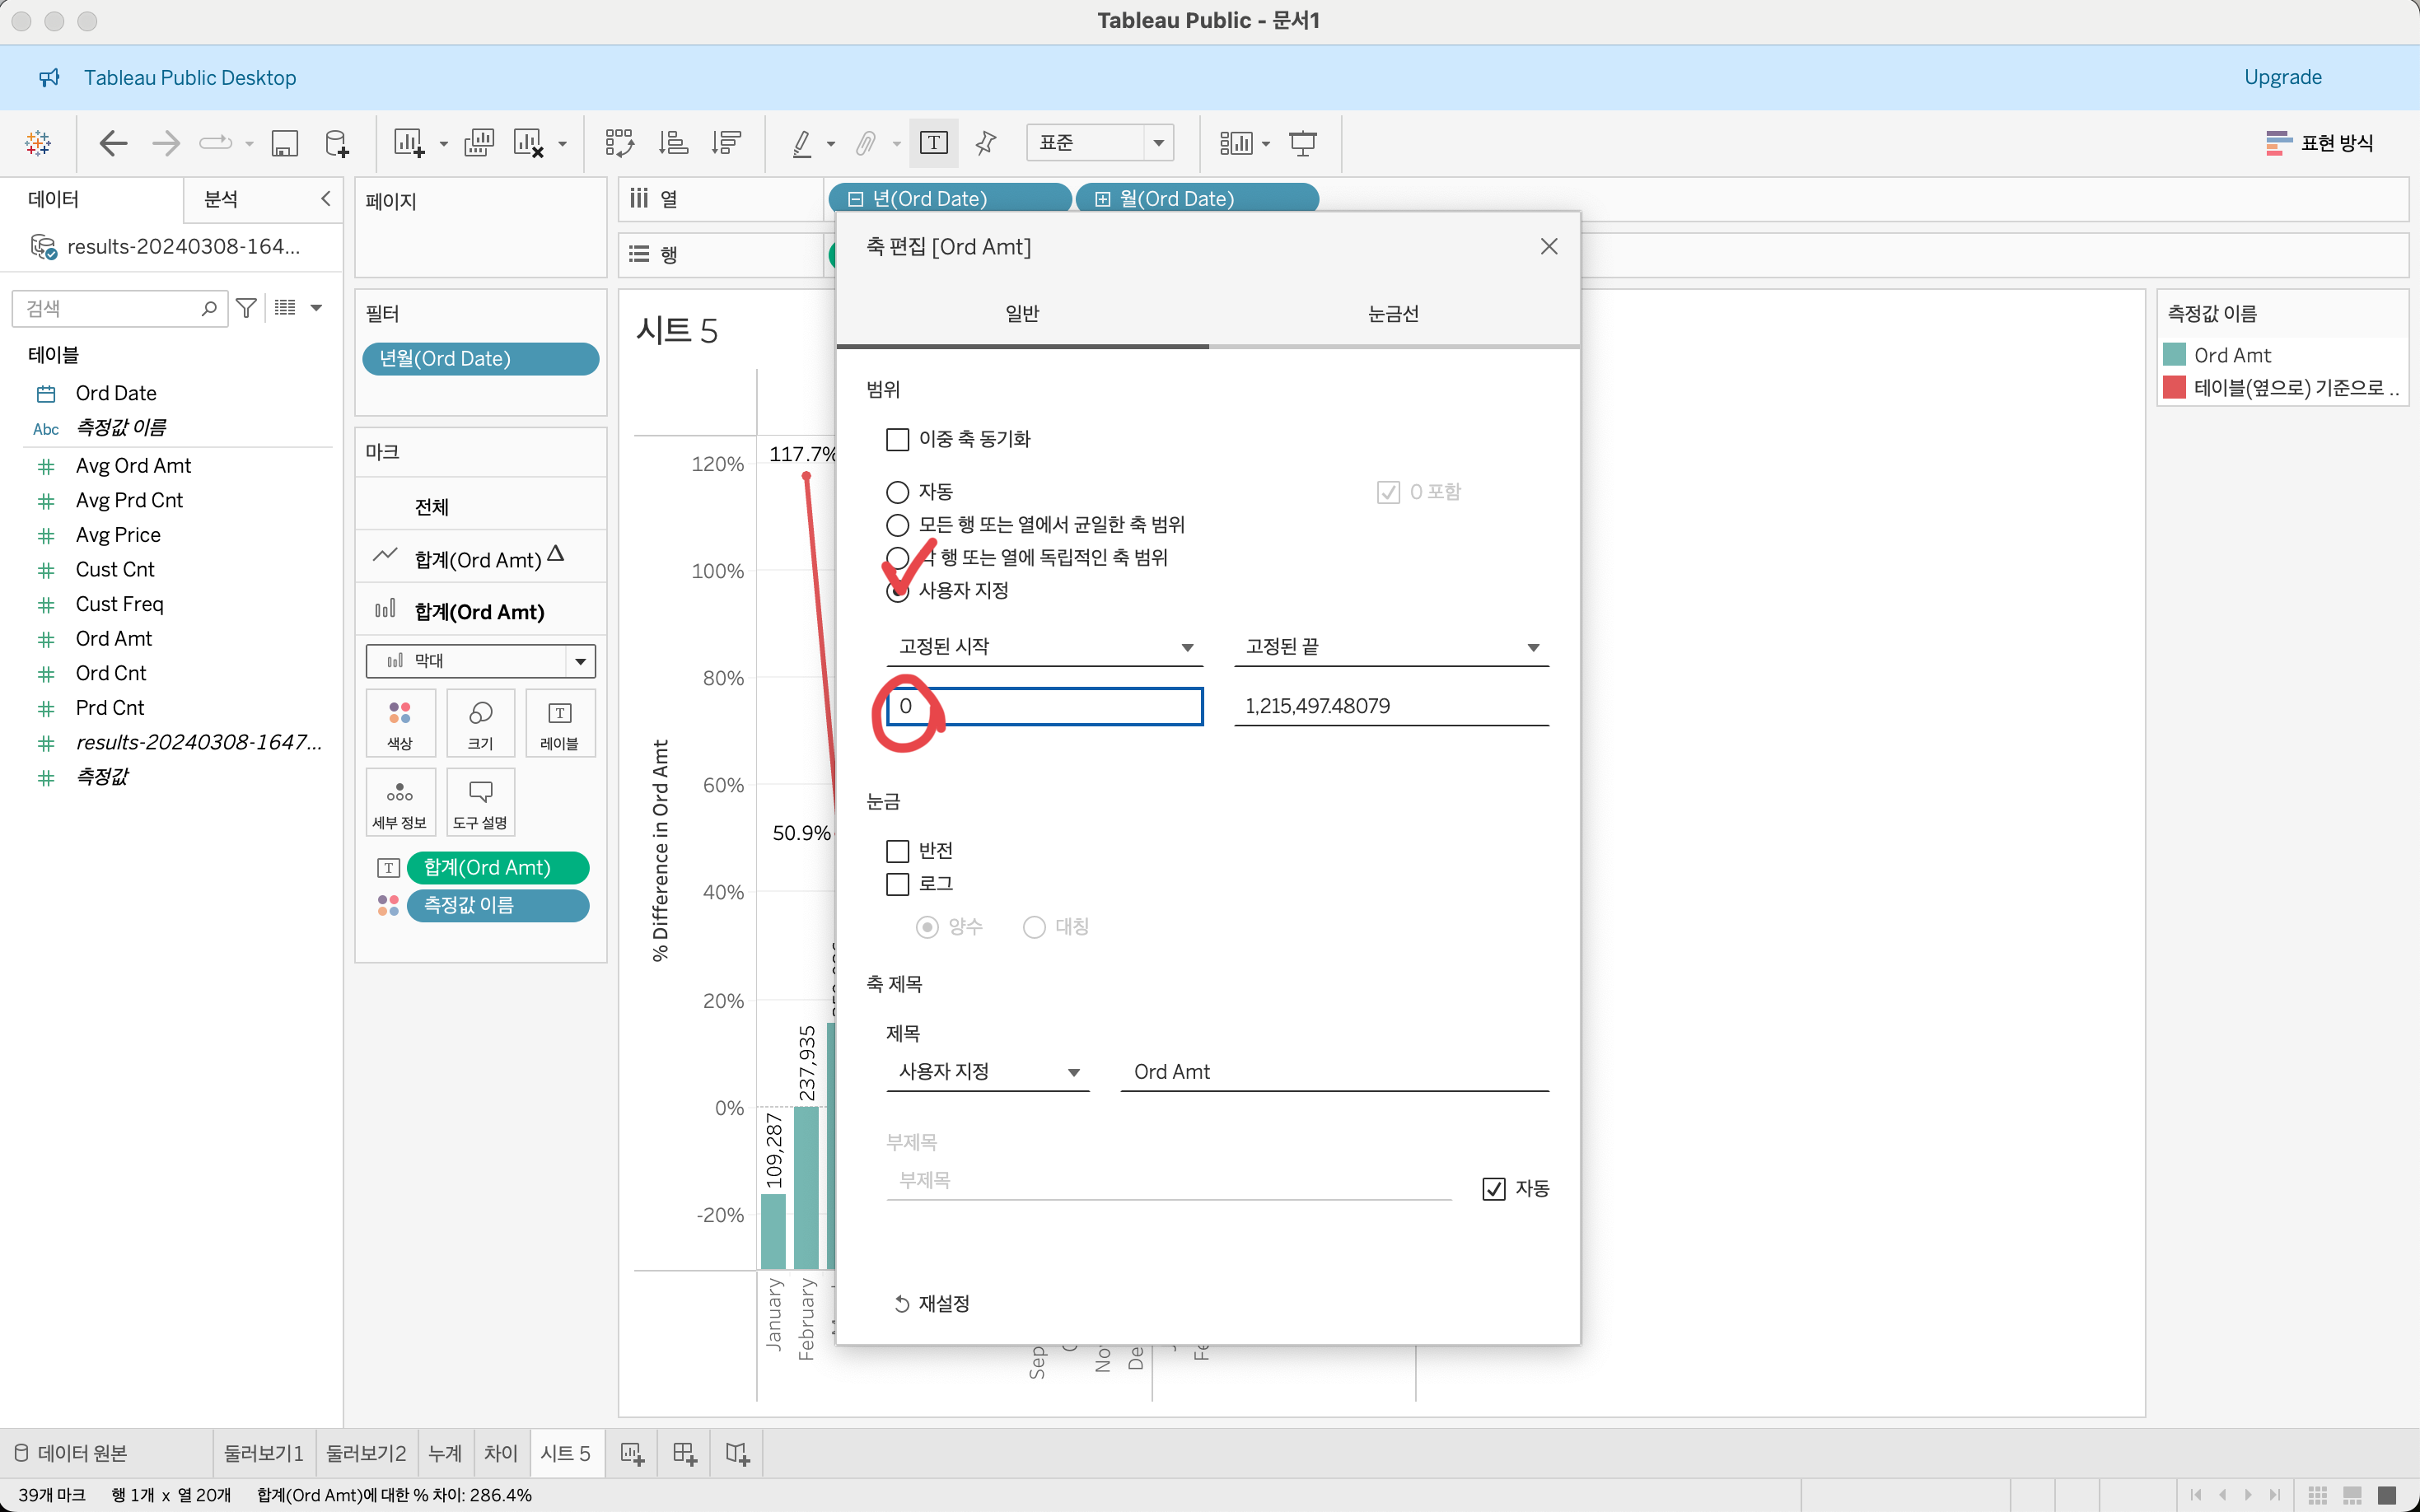
Task: Click the swap rows and columns icon
Action: (619, 143)
